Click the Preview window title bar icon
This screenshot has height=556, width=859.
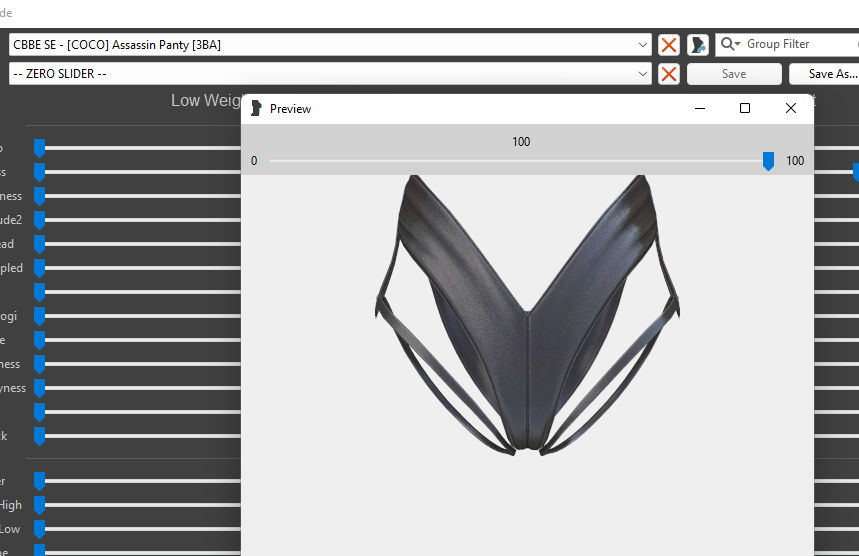coord(256,108)
